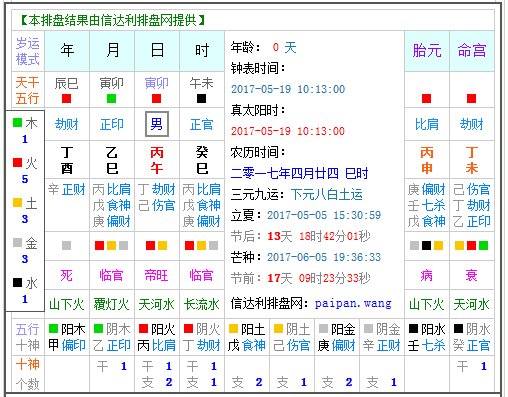Viewport: 508px width, 397px height.
Task: Click the 壬 七杀 cell under 阳水
Action: pyautogui.click(x=427, y=345)
